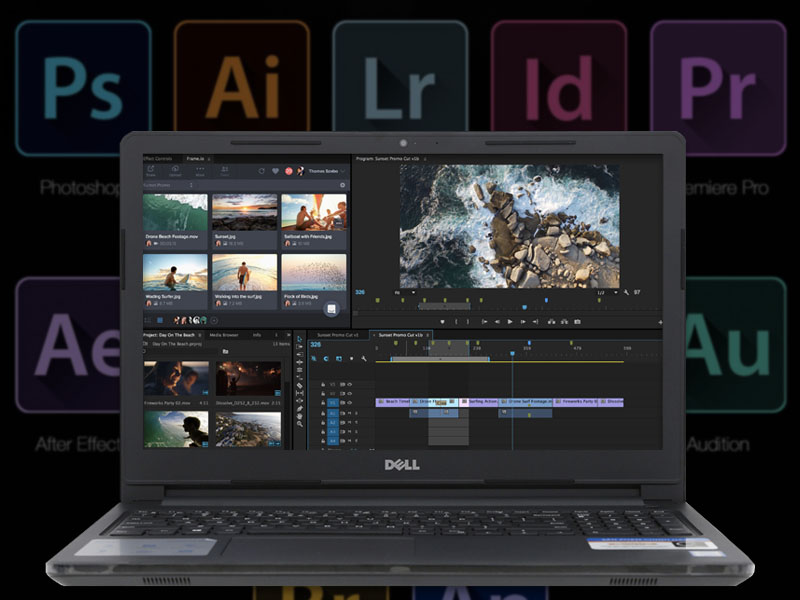Click the Lightroom Lr icon in the background
Image resolution: width=800 pixels, height=600 pixels.
point(401,77)
